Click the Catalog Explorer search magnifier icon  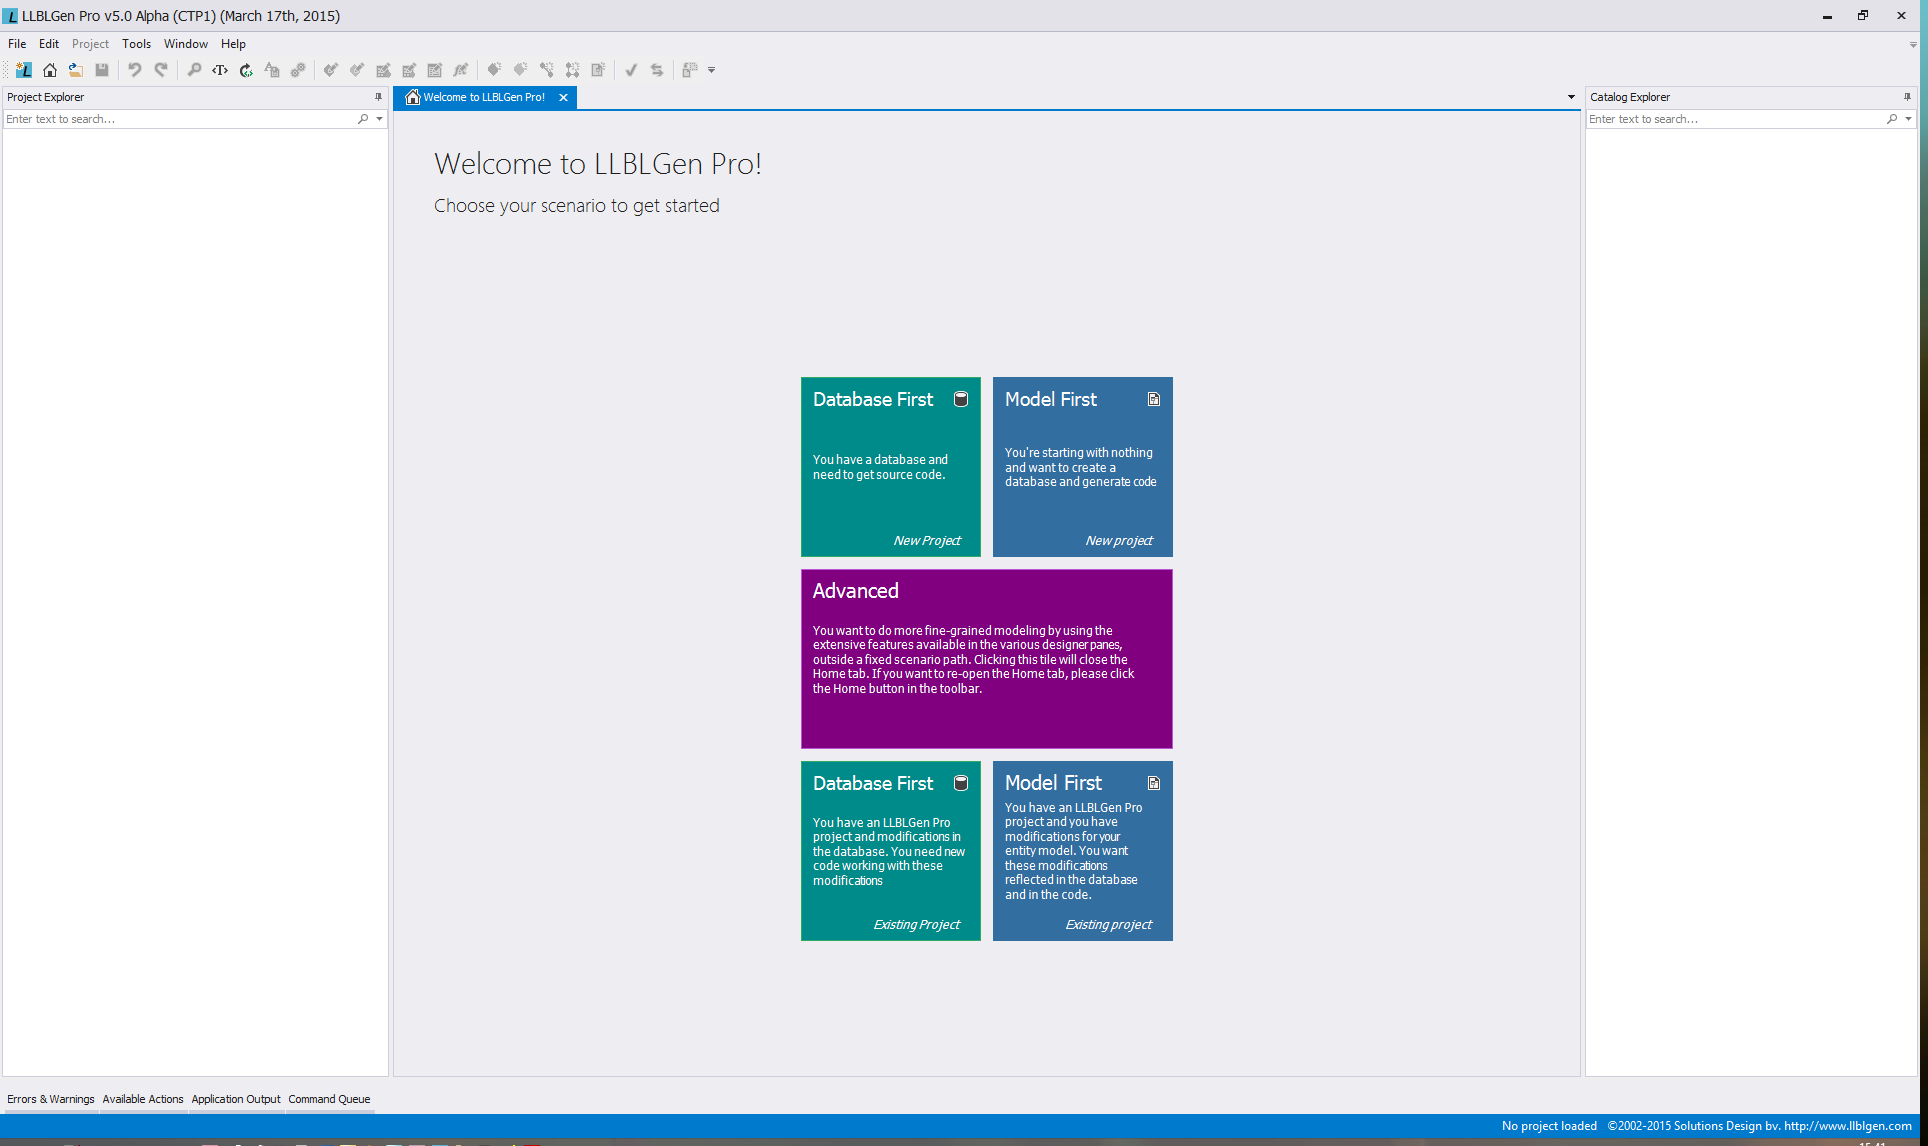(x=1892, y=119)
